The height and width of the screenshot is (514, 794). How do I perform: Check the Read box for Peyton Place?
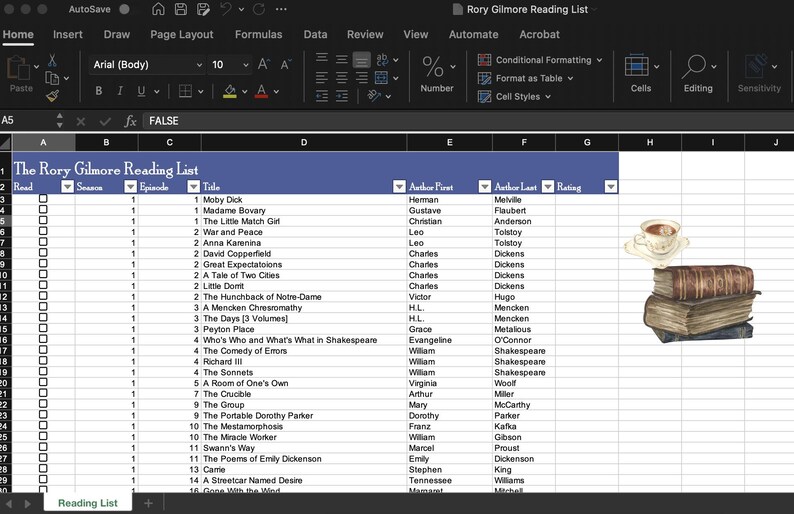pyautogui.click(x=43, y=328)
